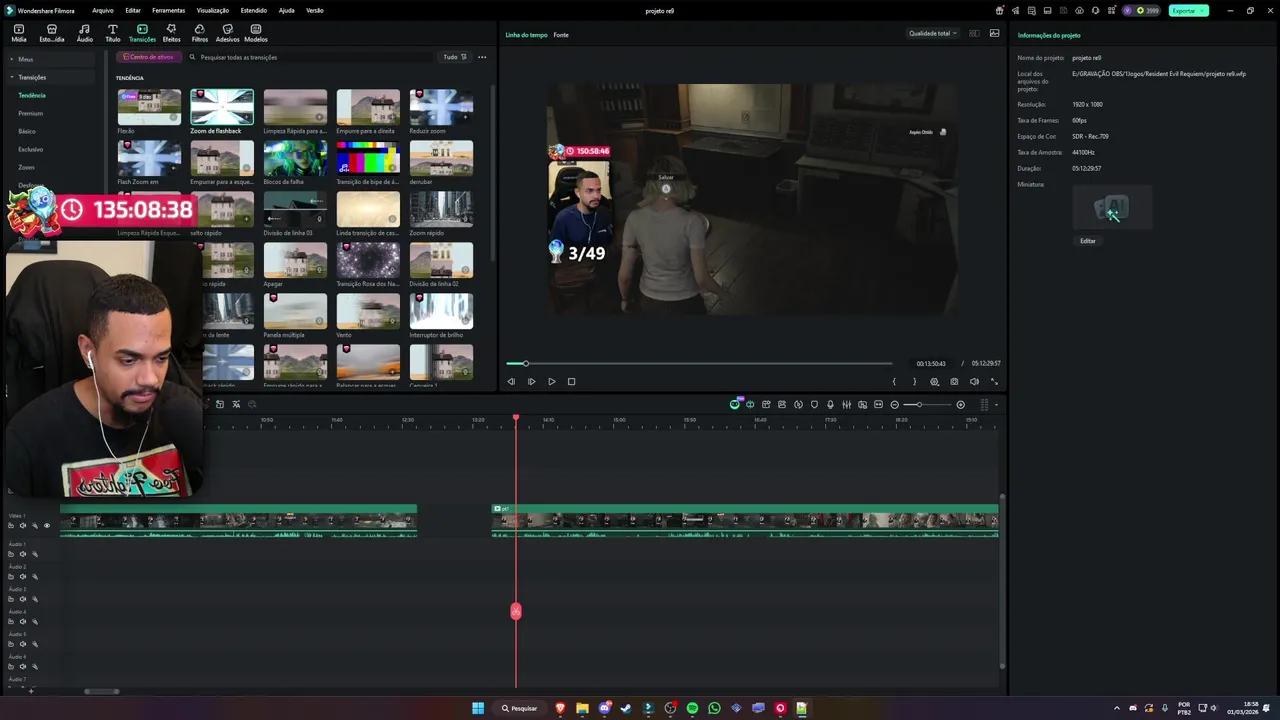The image size is (1280, 720).
Task: Open Spotify from the taskbar
Action: pyautogui.click(x=692, y=708)
